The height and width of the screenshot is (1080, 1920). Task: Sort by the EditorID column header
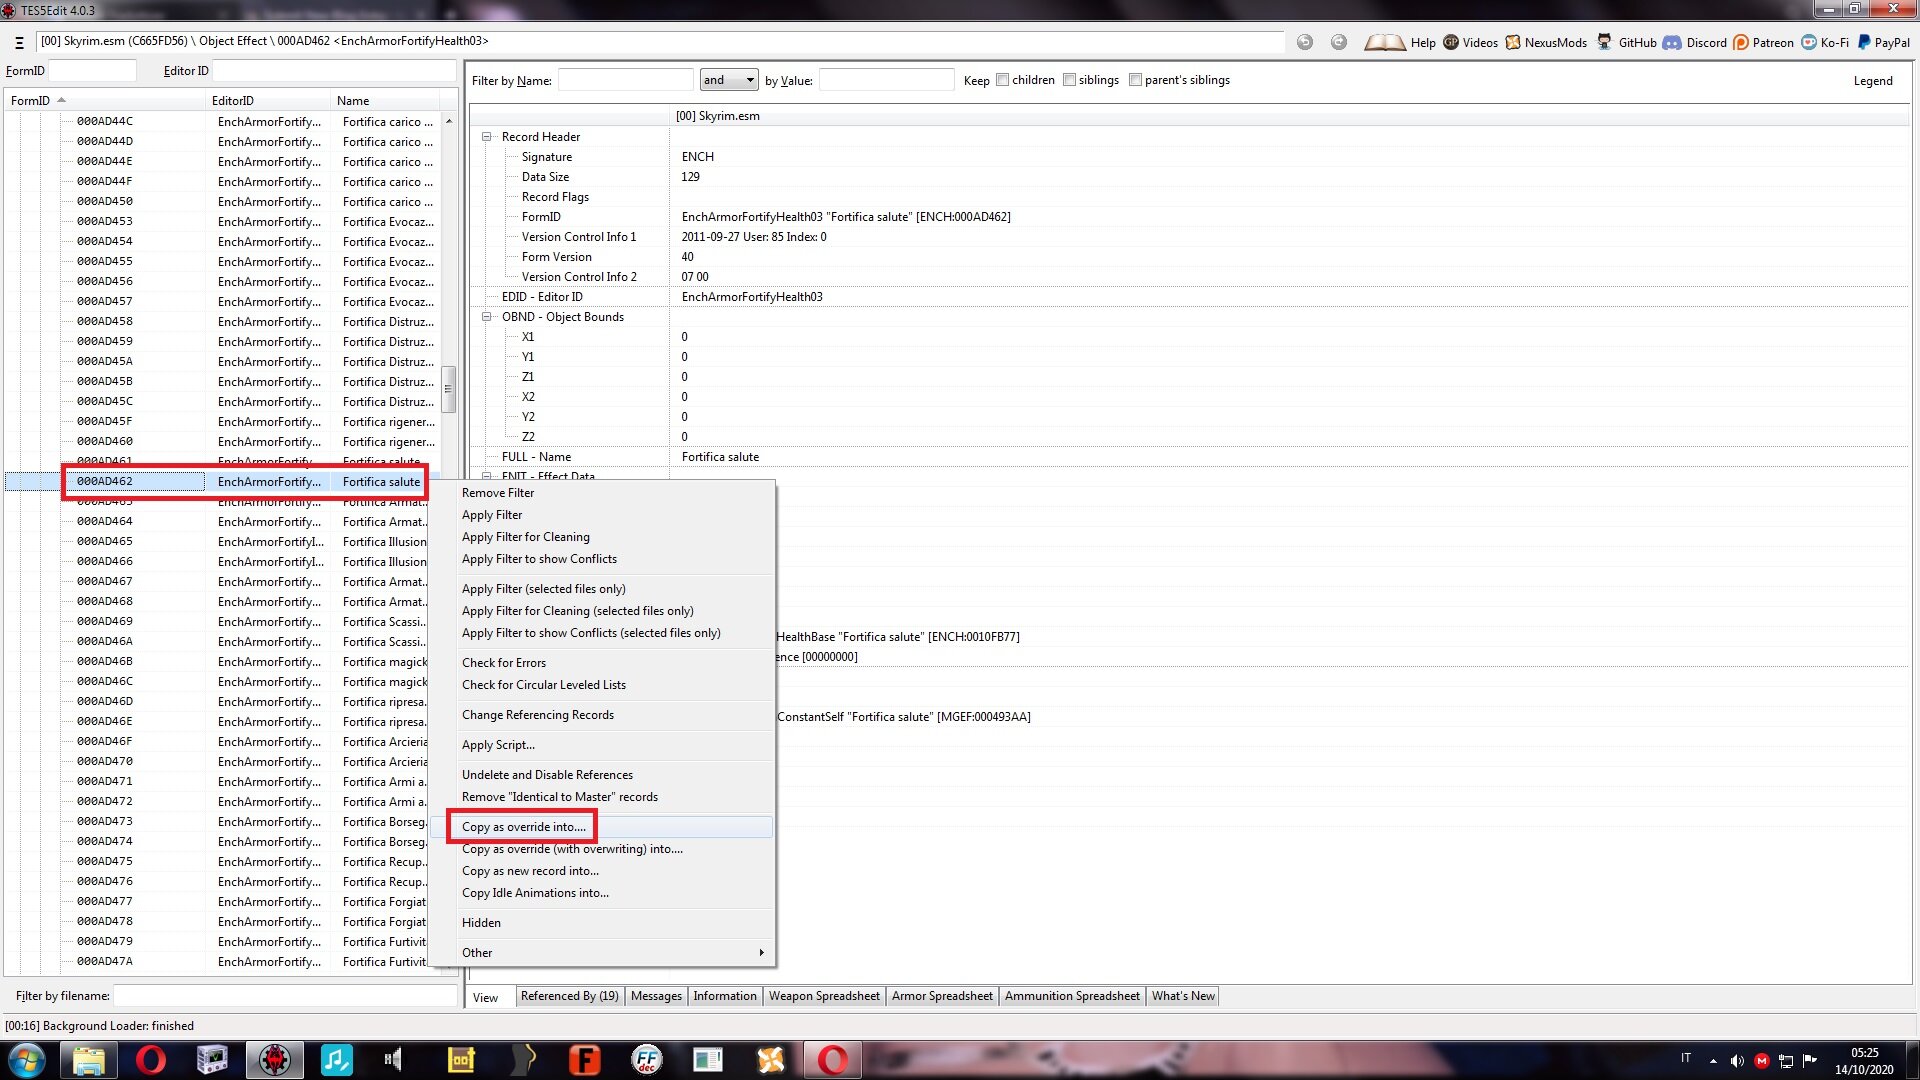pyautogui.click(x=267, y=101)
